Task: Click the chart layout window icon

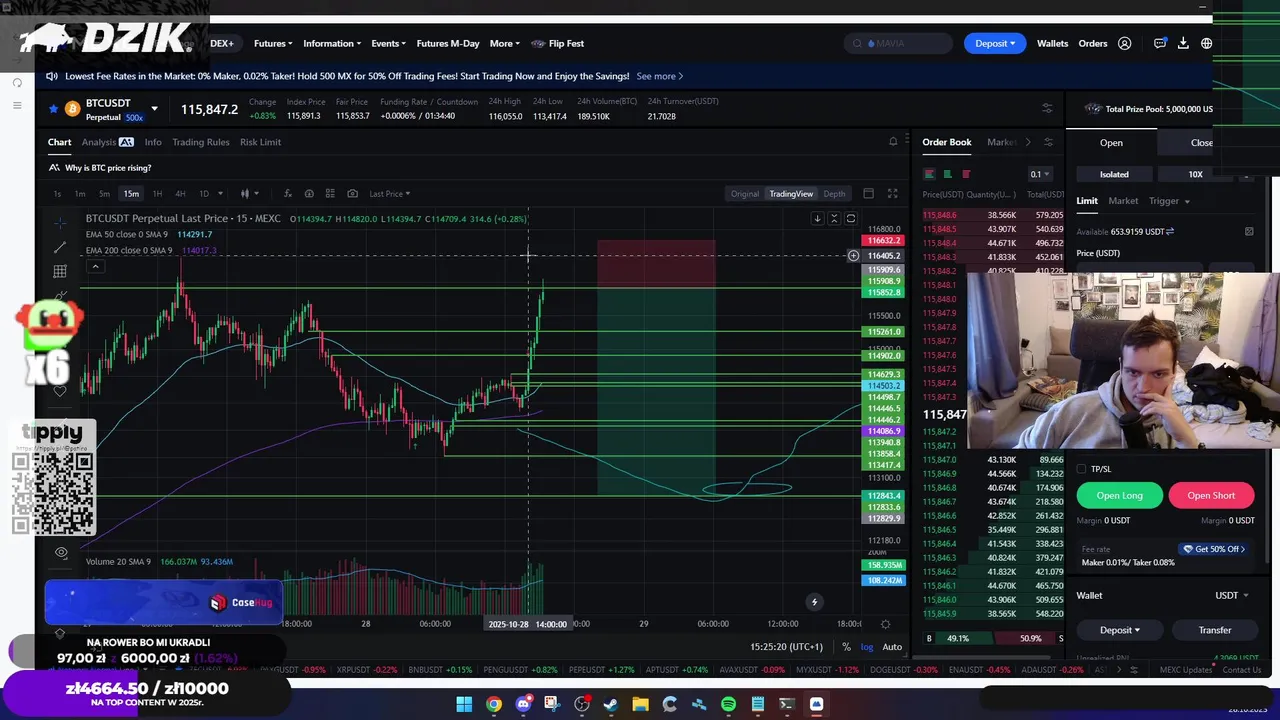Action: (x=868, y=194)
